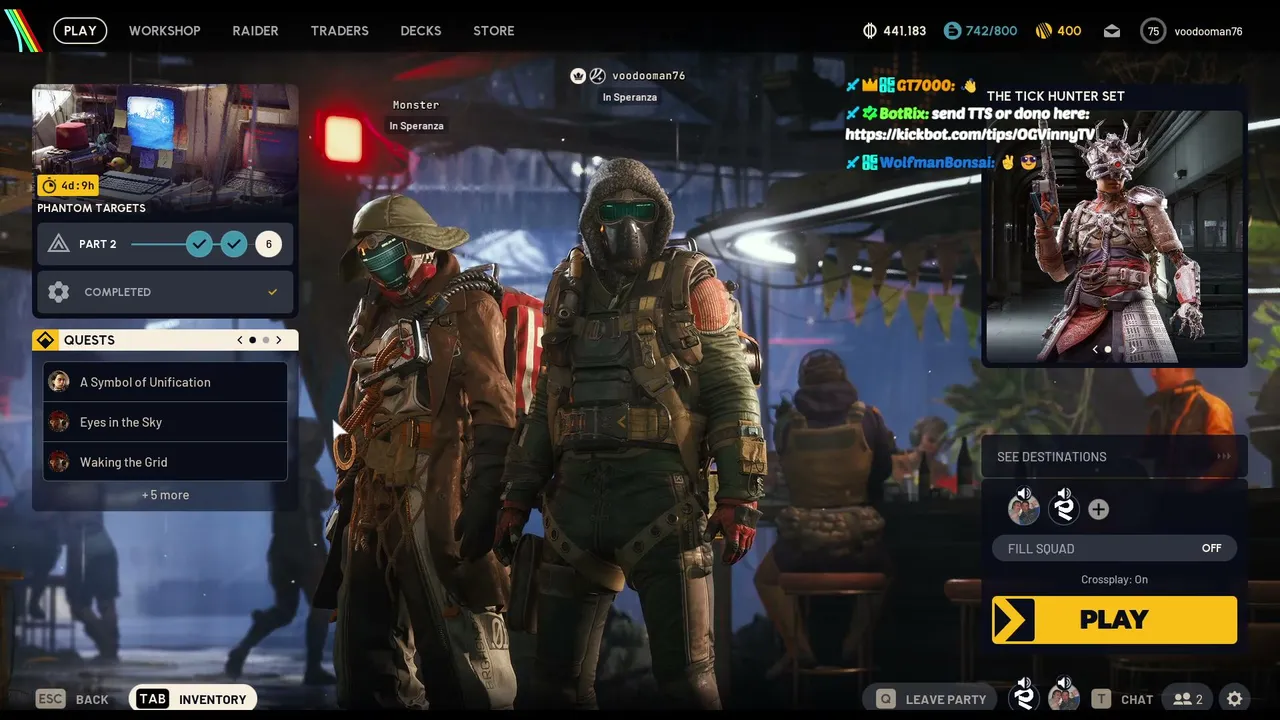Click the second checkmark on Part 2 progress

pos(234,244)
